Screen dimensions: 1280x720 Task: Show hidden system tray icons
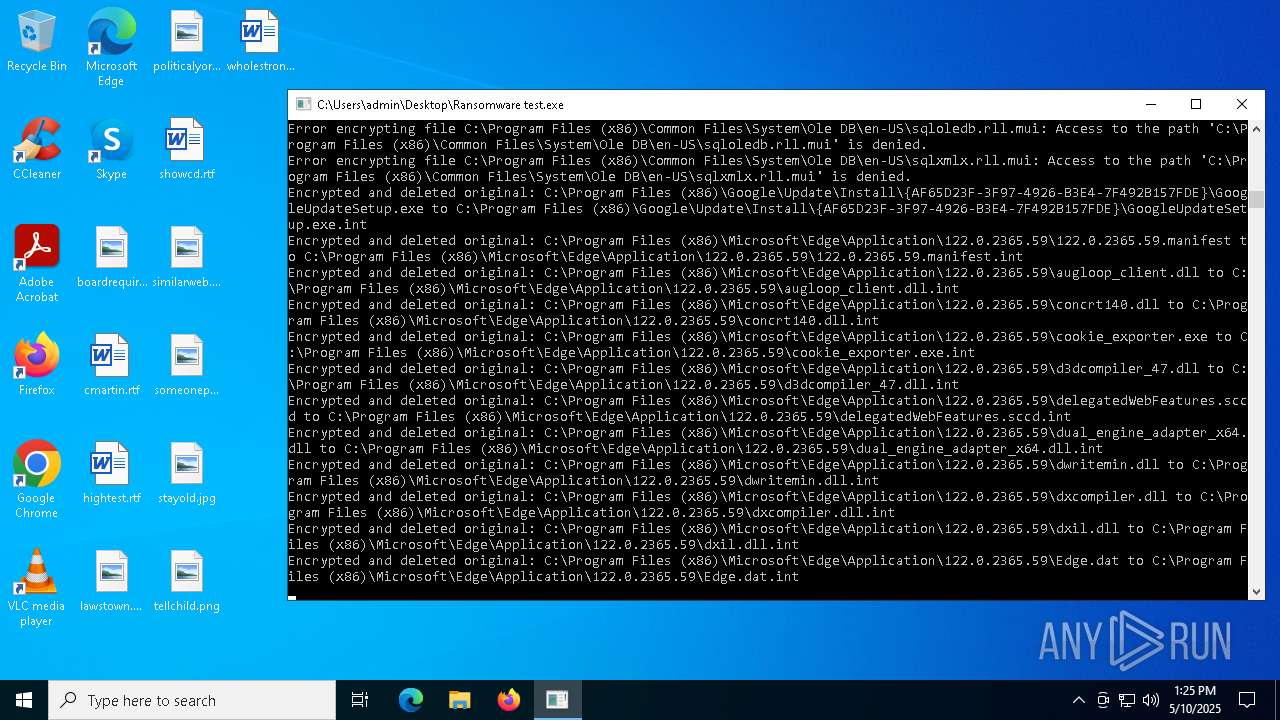[1078, 700]
